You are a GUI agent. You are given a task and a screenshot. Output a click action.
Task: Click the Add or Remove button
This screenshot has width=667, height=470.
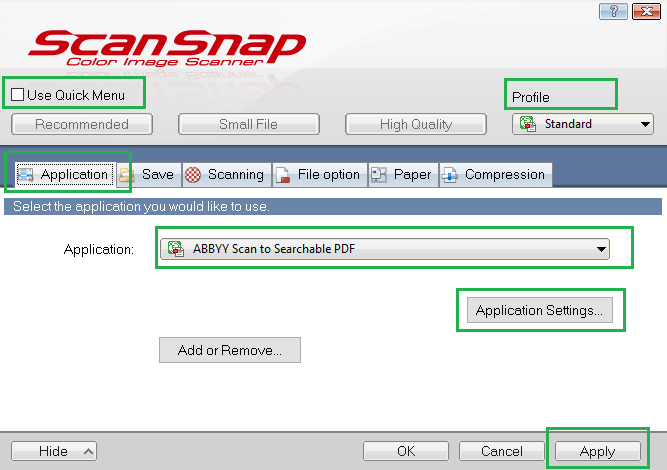click(230, 350)
